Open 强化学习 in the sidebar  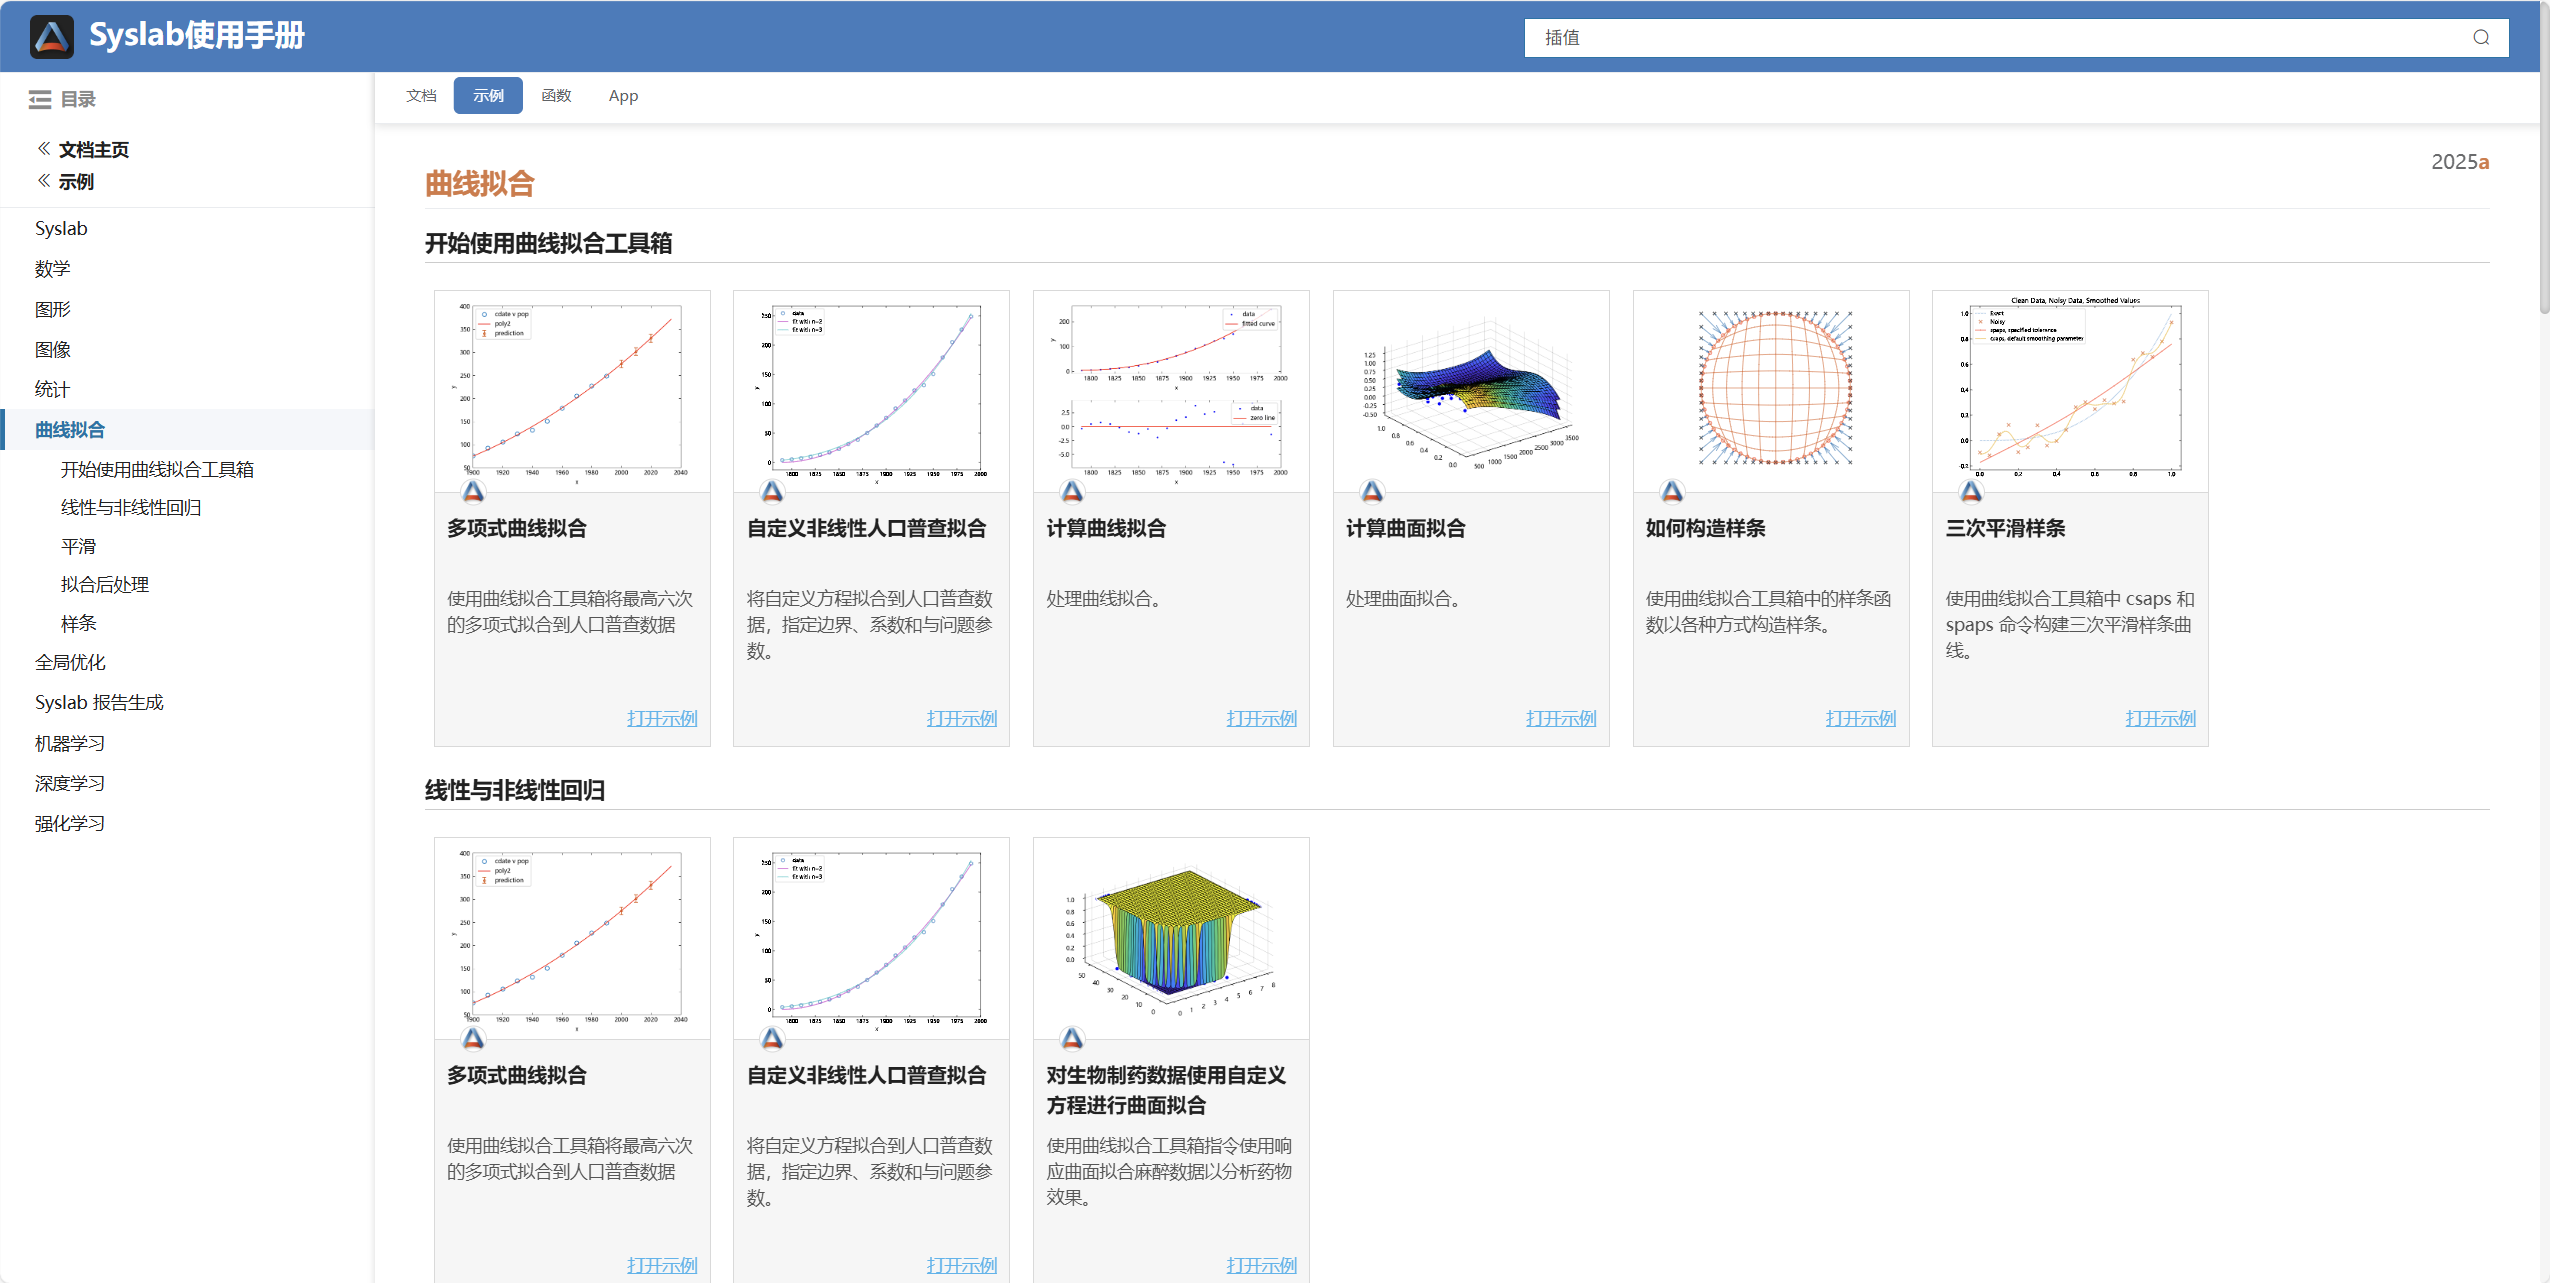point(70,823)
